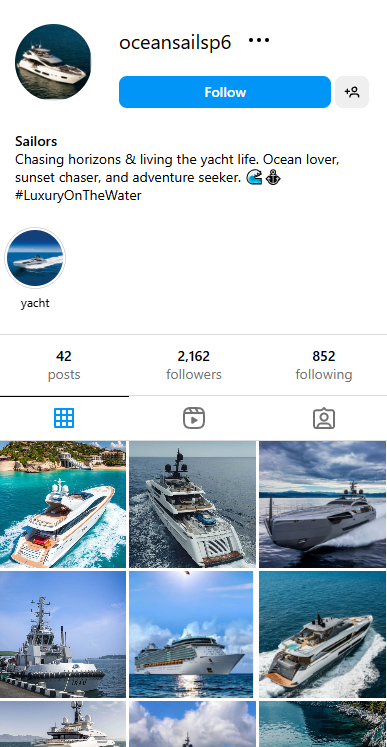
Task: Open docked gray navy ship post
Action: [63, 635]
